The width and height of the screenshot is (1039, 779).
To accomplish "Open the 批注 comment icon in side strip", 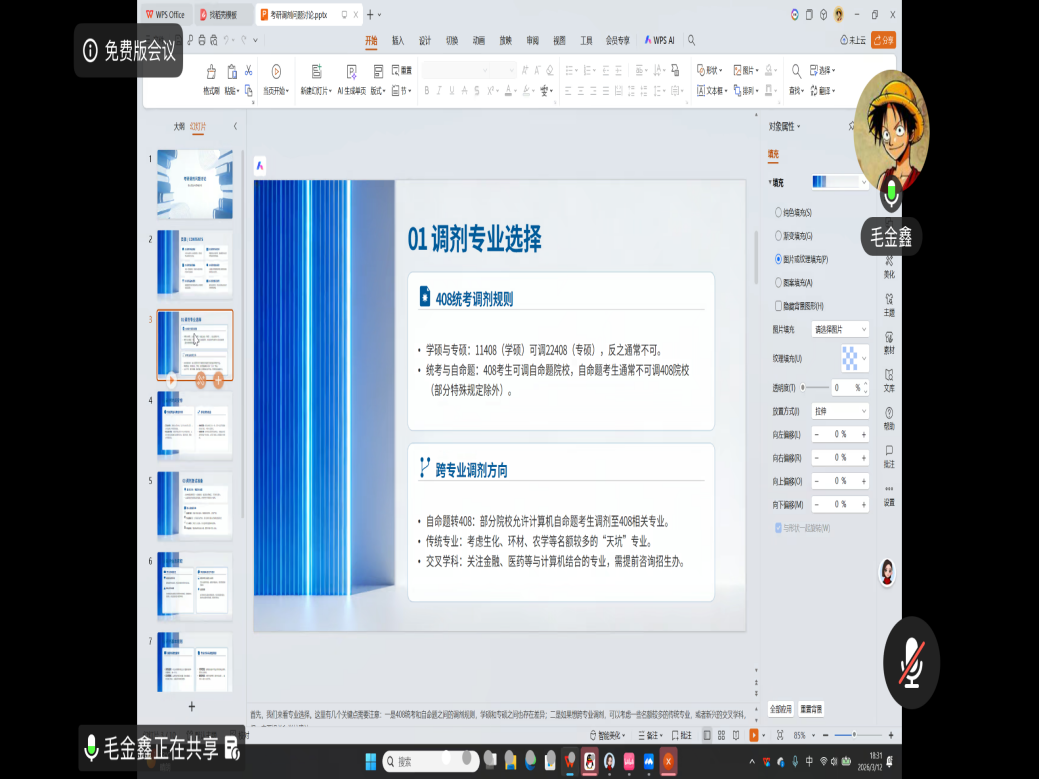I will click(889, 451).
